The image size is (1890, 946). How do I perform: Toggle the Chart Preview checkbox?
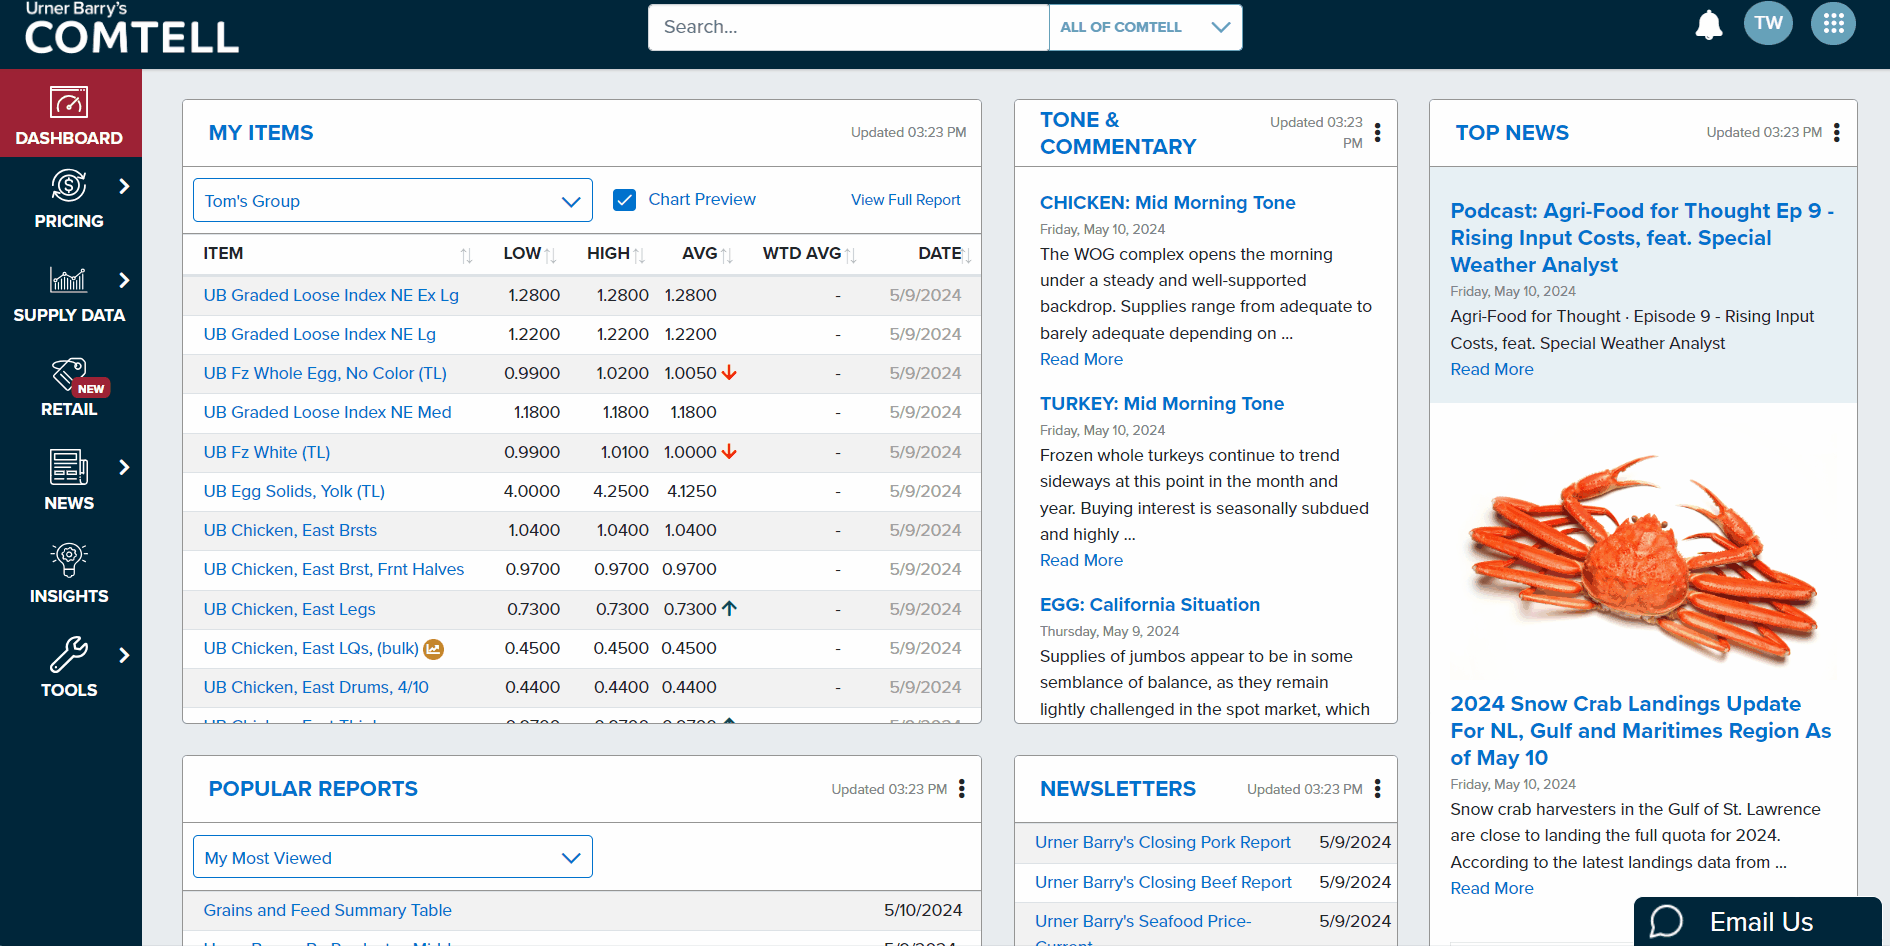(625, 200)
